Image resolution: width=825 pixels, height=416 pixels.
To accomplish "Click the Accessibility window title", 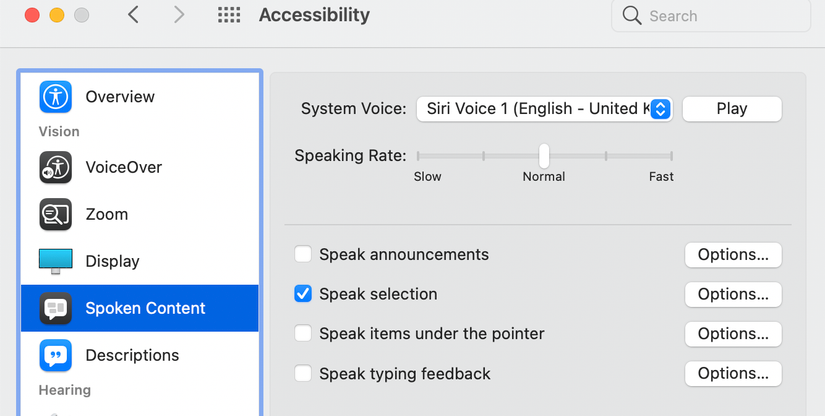I will coord(314,15).
